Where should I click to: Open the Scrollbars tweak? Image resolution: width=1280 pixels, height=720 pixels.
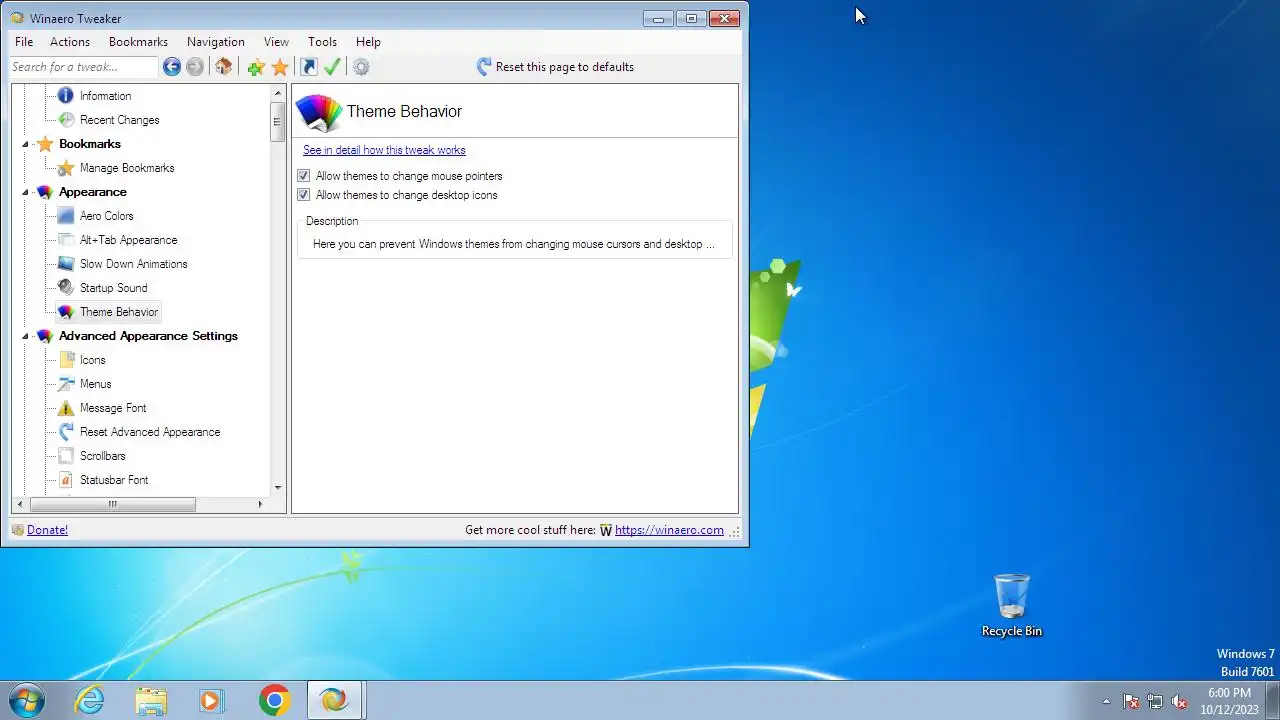102,456
